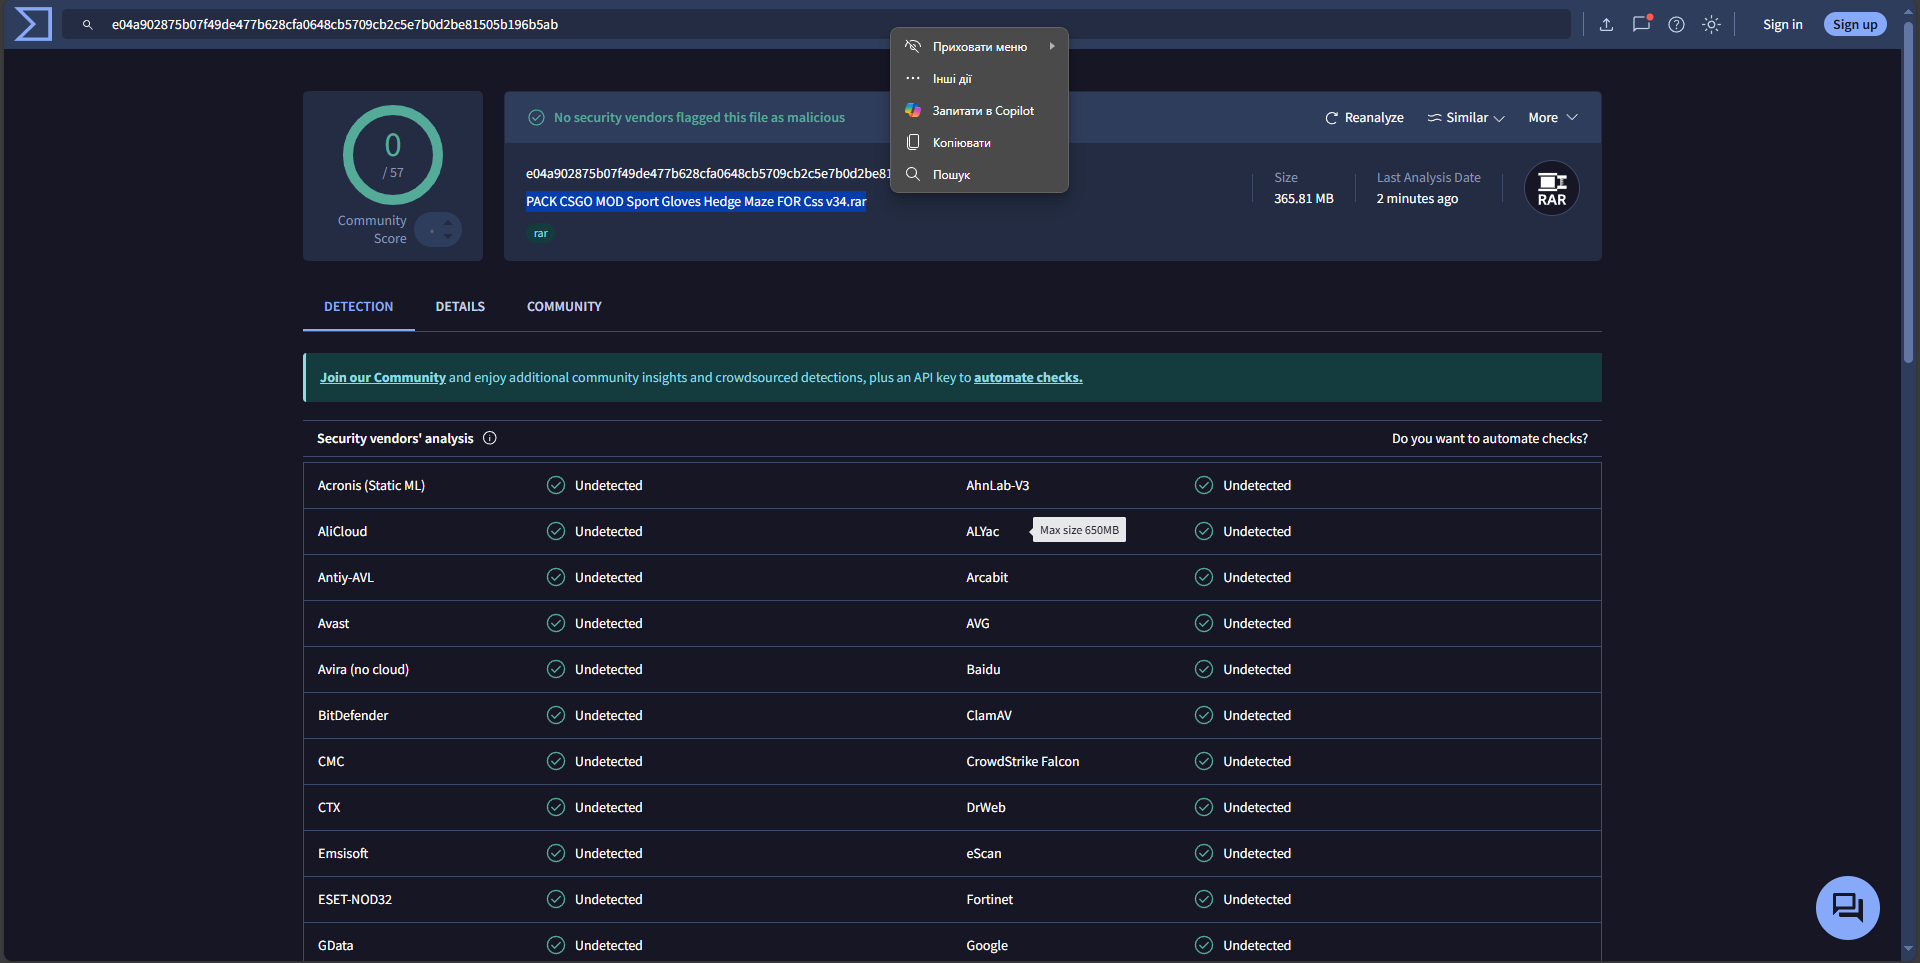Switch to the DETAILS tab
This screenshot has width=1920, height=963.
tap(460, 307)
